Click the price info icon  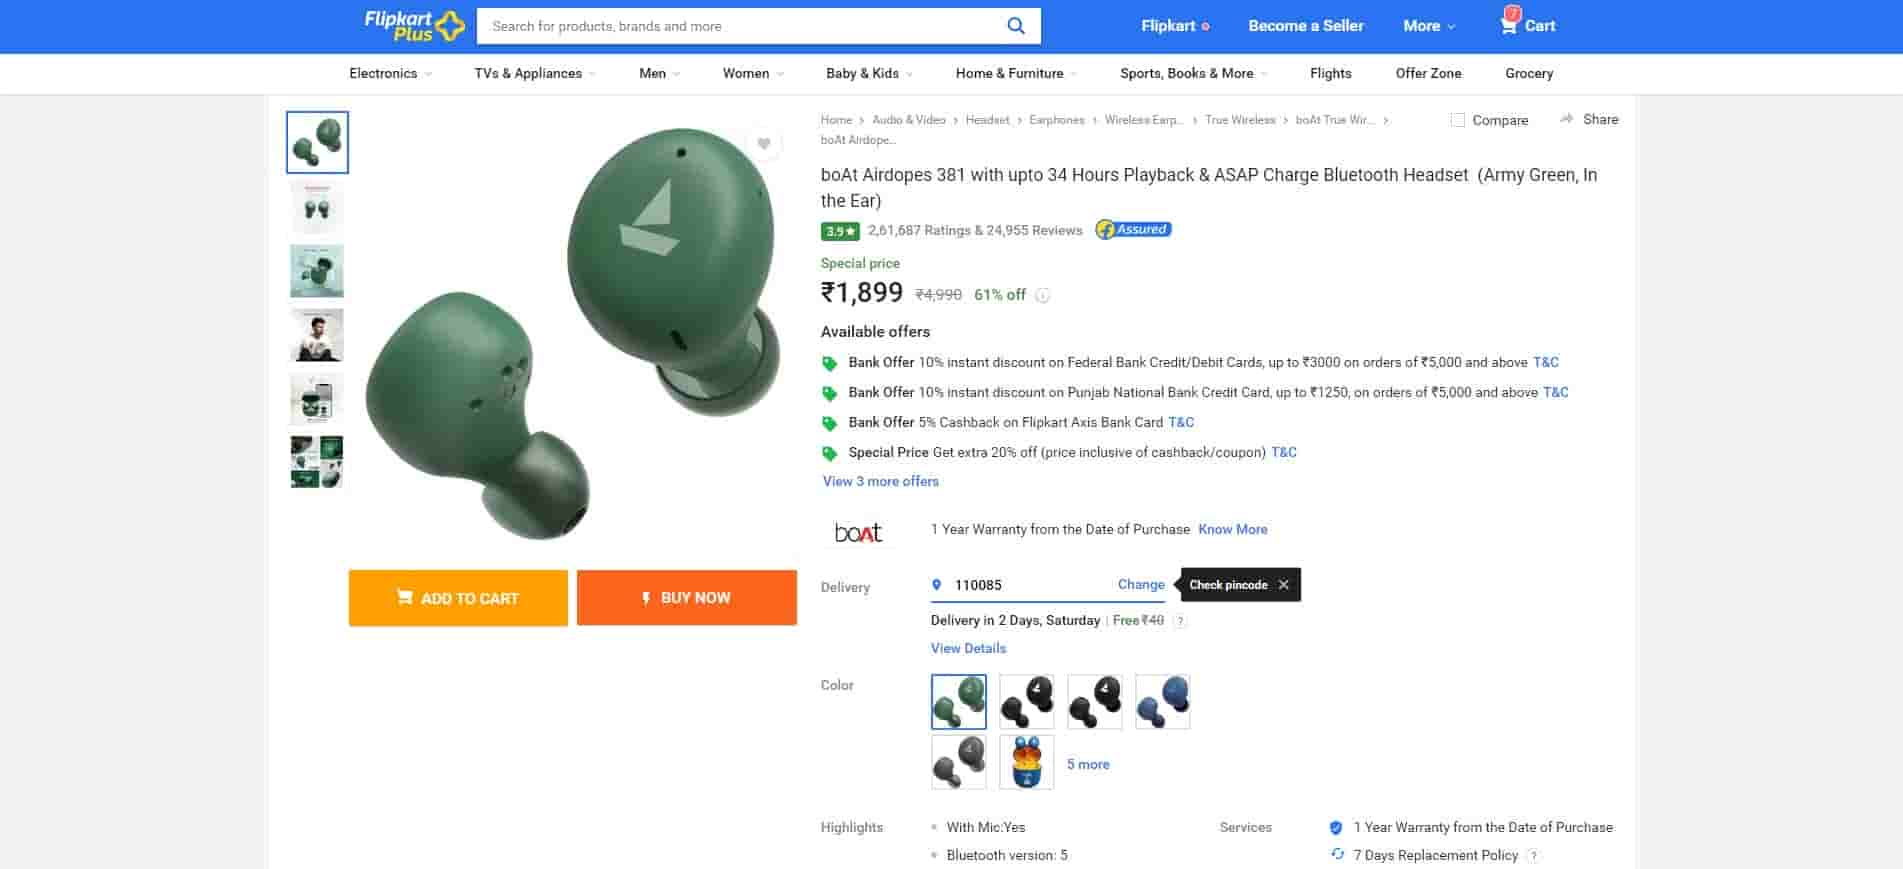pos(1042,295)
